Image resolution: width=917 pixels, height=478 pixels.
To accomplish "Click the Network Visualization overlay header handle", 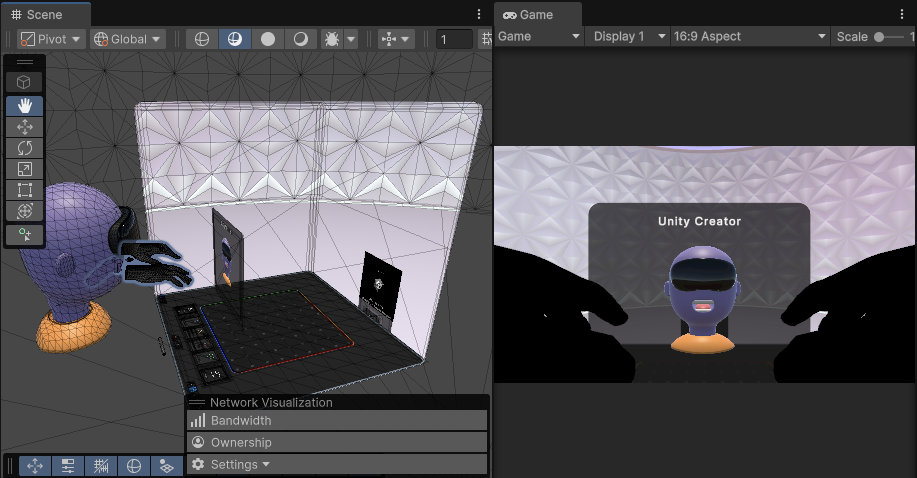I will click(x=197, y=403).
